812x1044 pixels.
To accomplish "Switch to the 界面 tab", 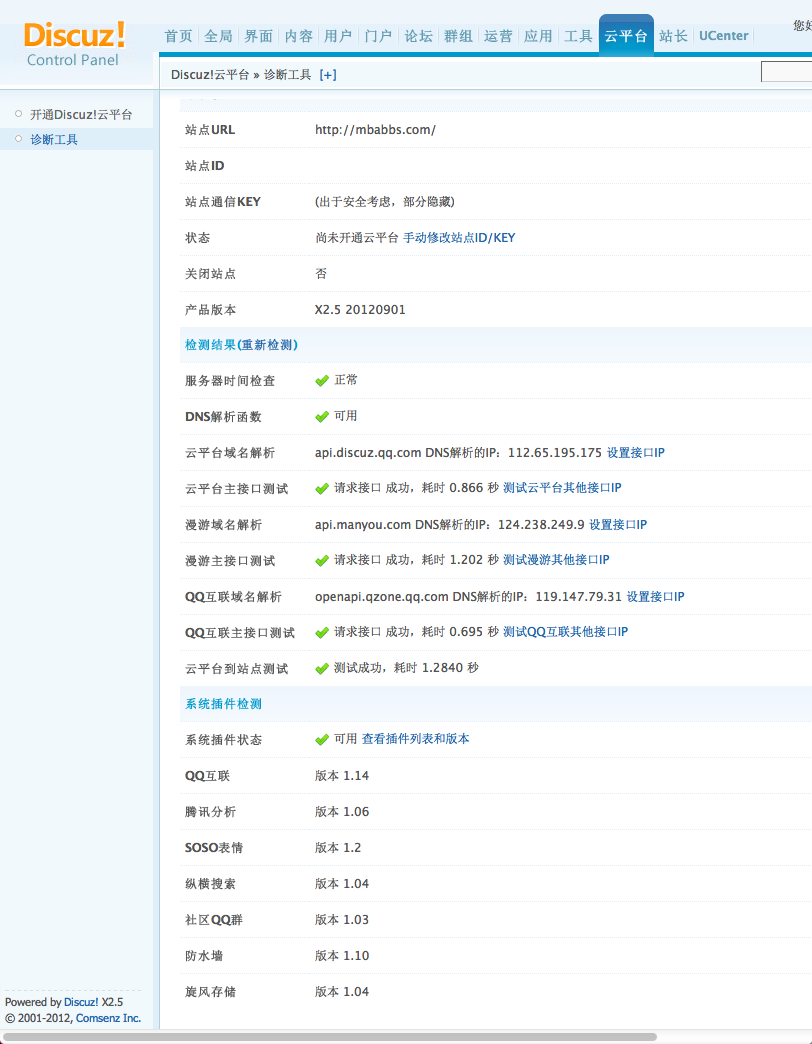I will [258, 36].
